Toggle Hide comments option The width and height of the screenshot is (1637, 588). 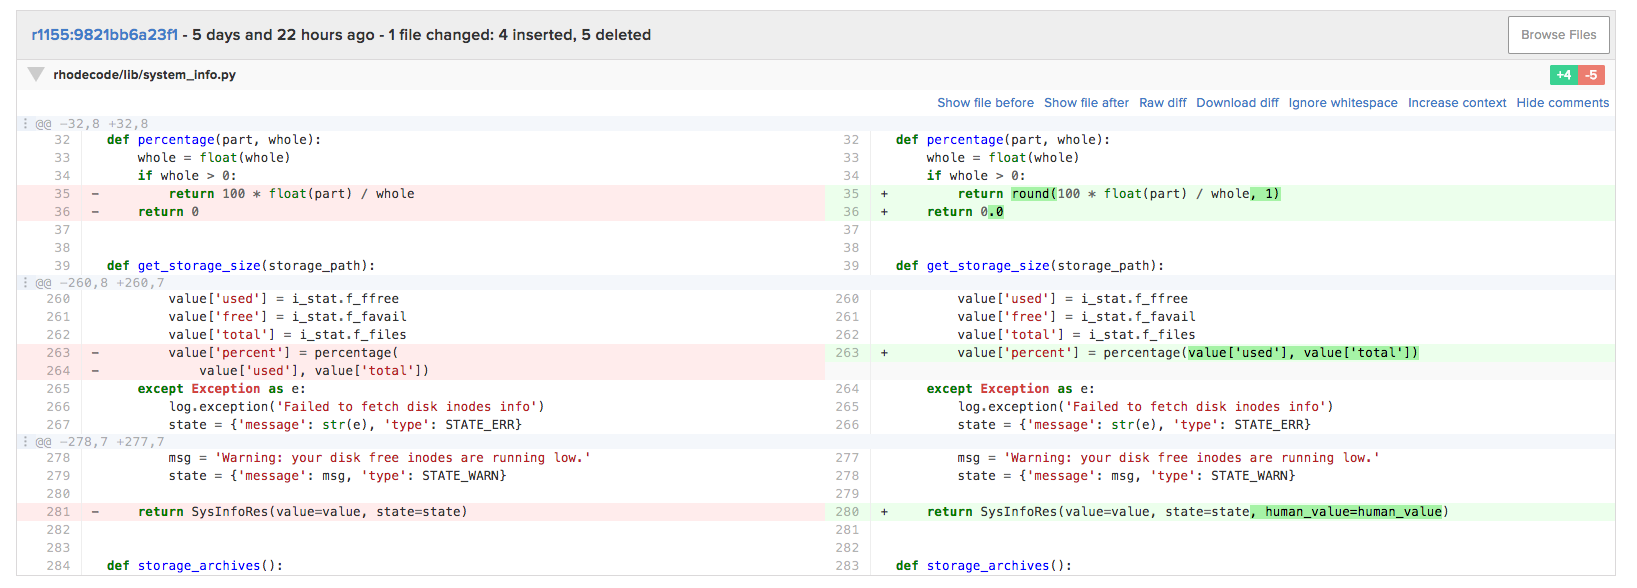point(1562,103)
